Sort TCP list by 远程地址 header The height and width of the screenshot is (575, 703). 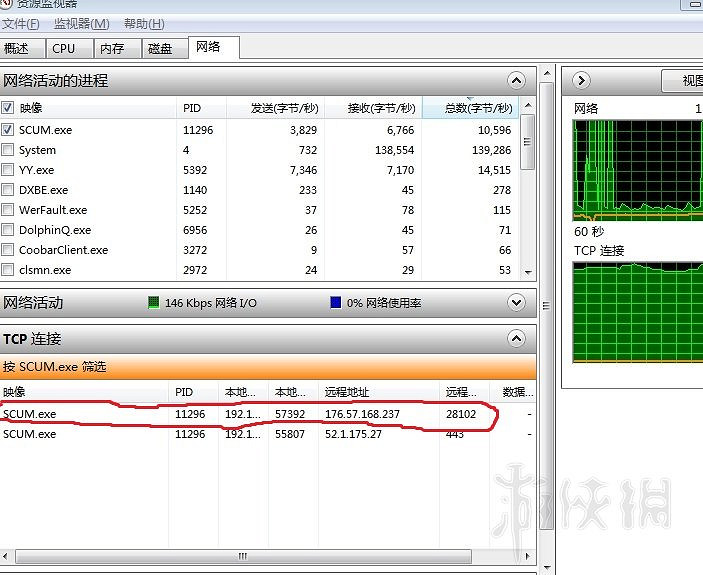tap(379, 392)
